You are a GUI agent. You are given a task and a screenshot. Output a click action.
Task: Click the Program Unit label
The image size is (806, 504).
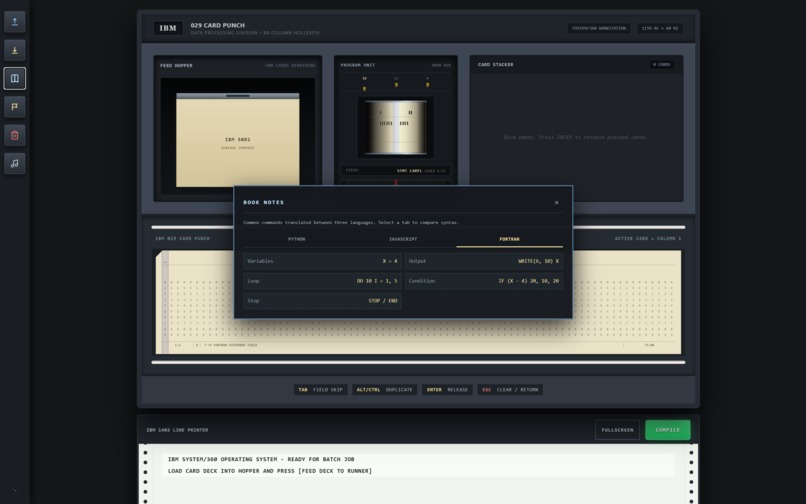point(358,65)
